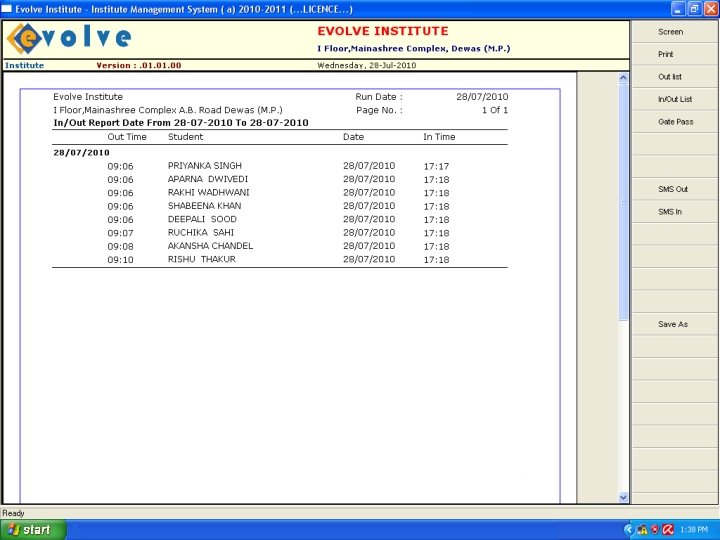Click Save As to export report

tap(675, 324)
